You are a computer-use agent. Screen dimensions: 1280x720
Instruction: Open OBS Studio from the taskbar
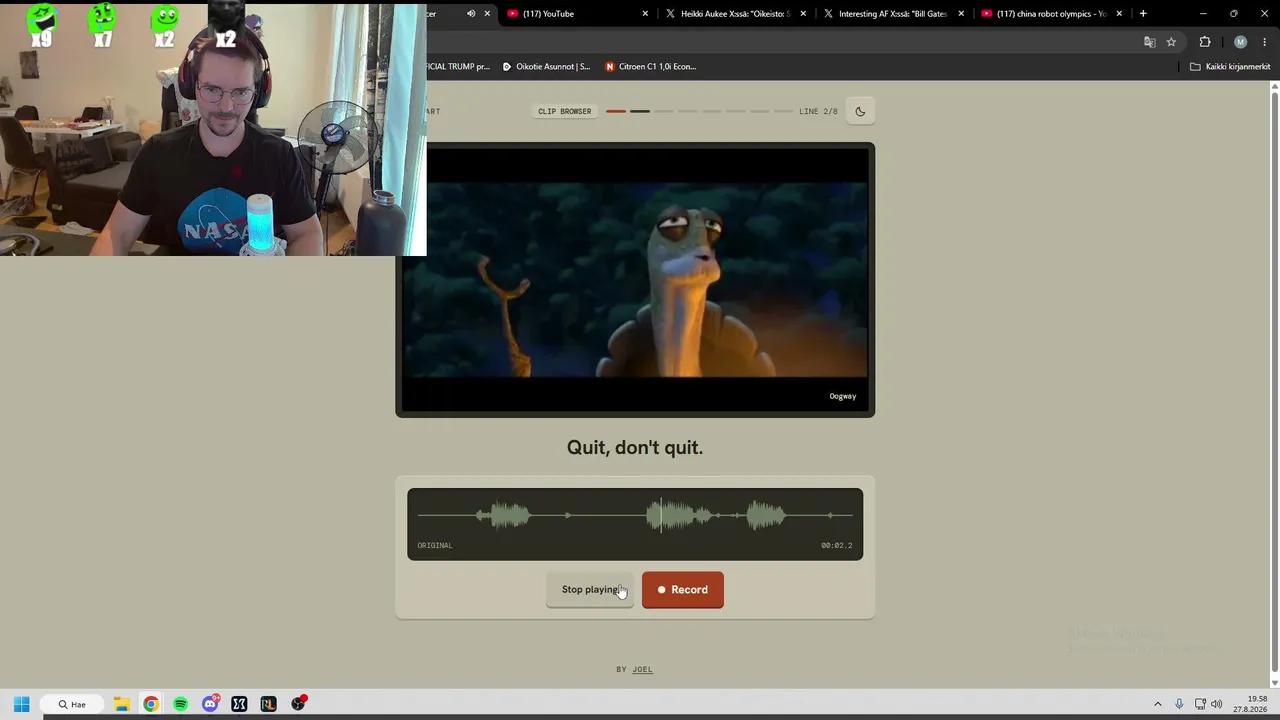pos(298,704)
